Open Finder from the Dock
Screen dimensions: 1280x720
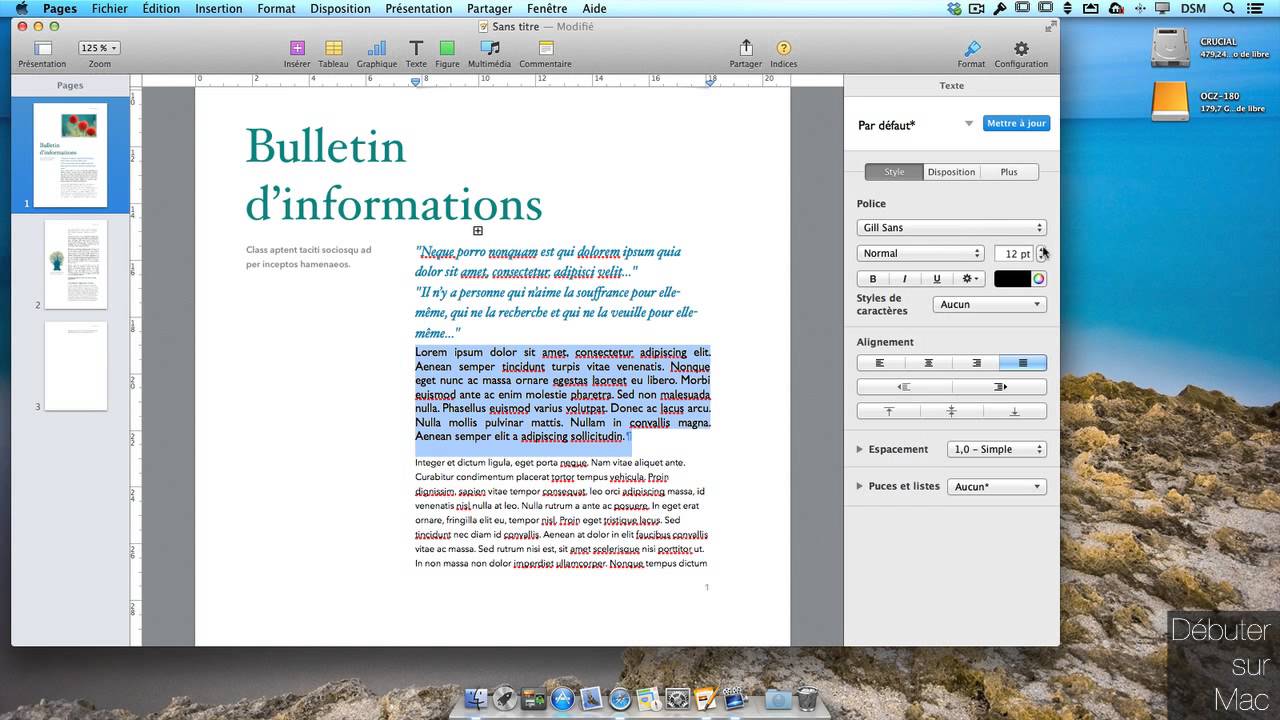(477, 698)
